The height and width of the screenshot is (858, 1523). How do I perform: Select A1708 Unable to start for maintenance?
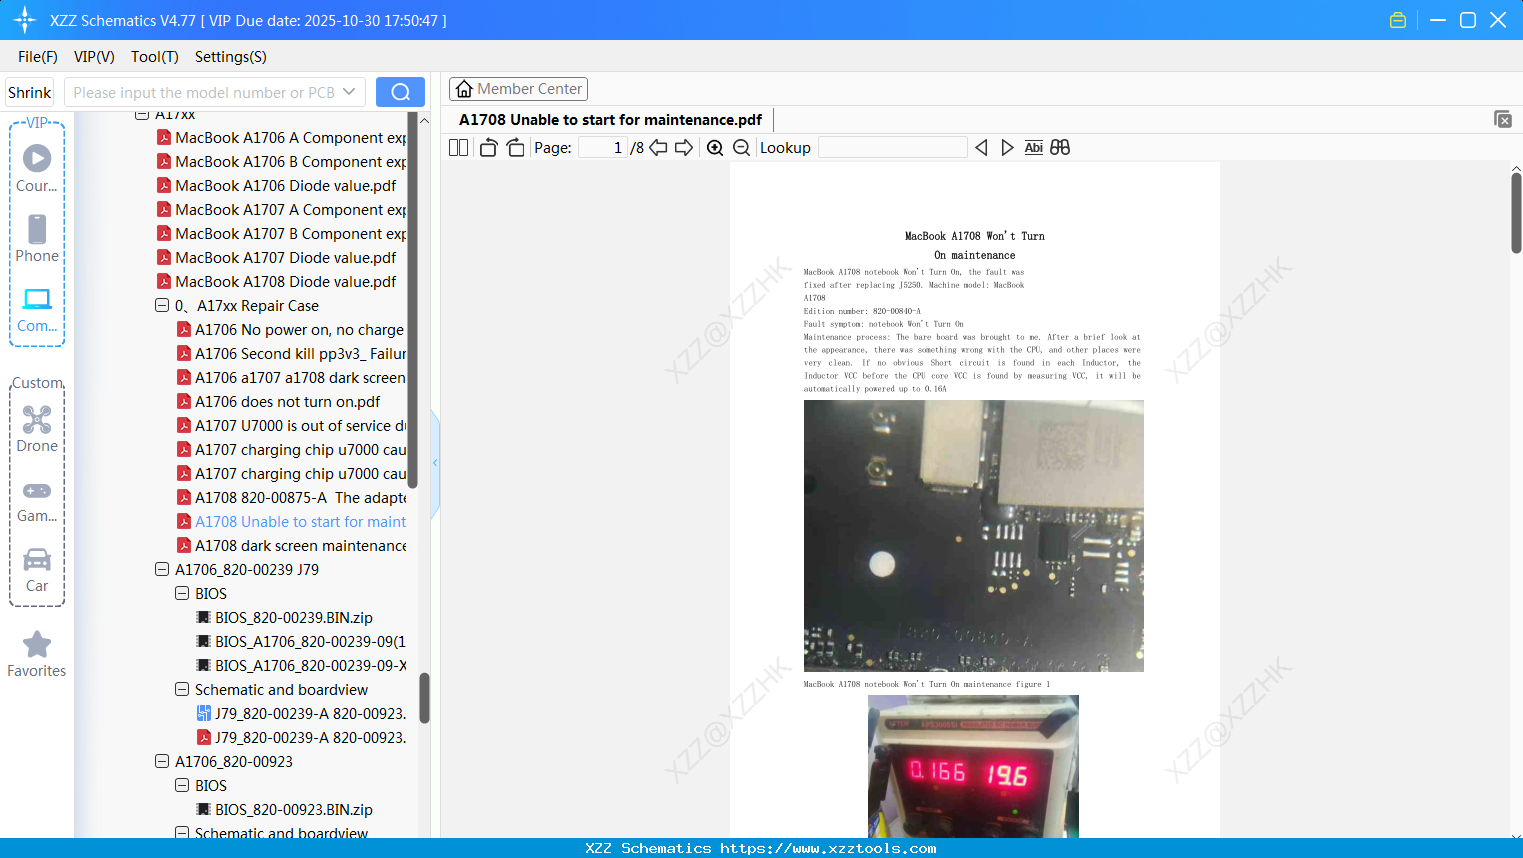pos(291,522)
